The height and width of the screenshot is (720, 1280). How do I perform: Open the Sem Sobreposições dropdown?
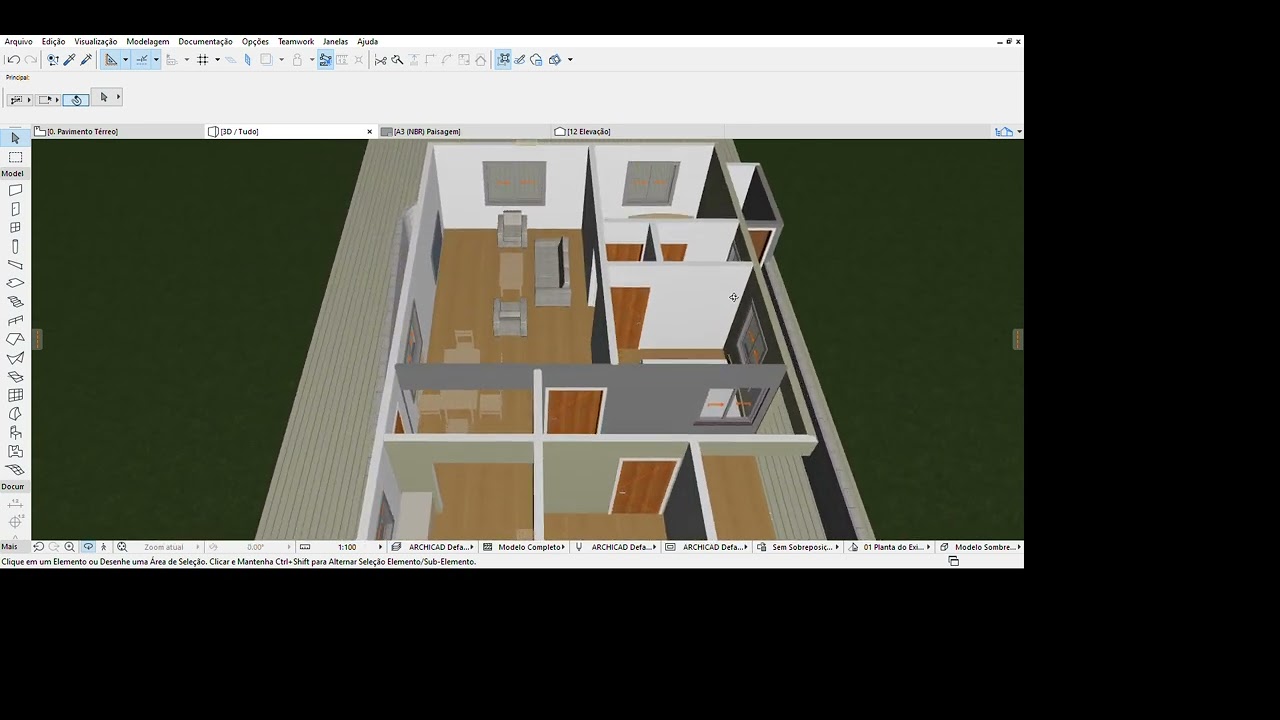coord(797,547)
